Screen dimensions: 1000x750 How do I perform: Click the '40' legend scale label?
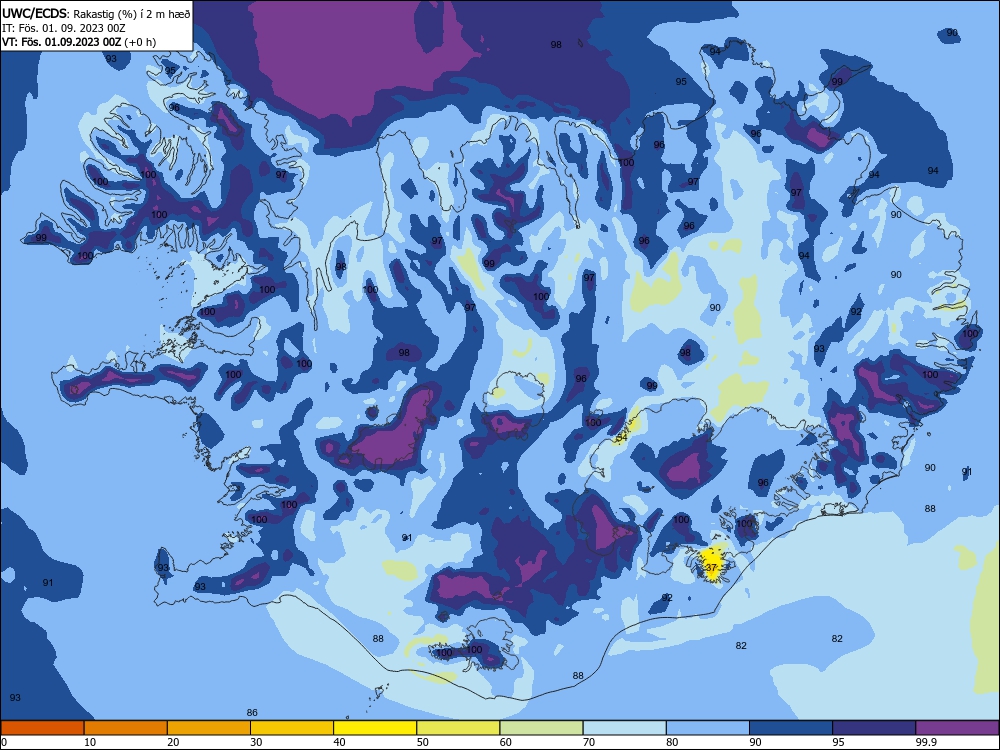coord(339,742)
